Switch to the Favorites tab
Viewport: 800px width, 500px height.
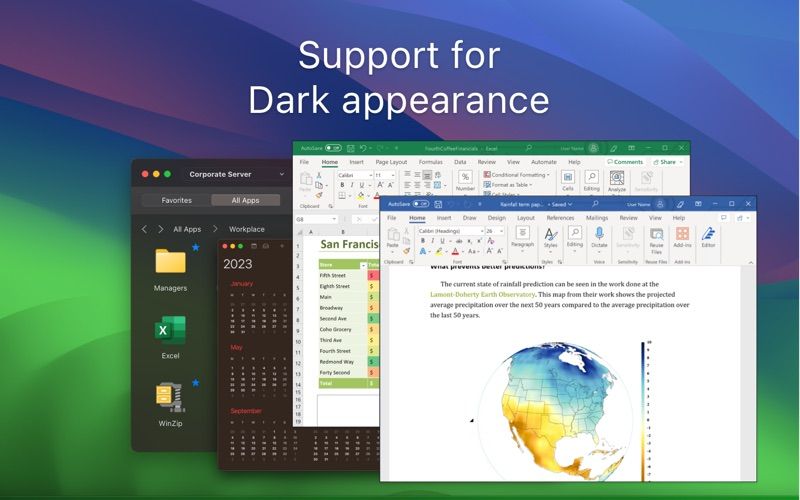[x=177, y=200]
